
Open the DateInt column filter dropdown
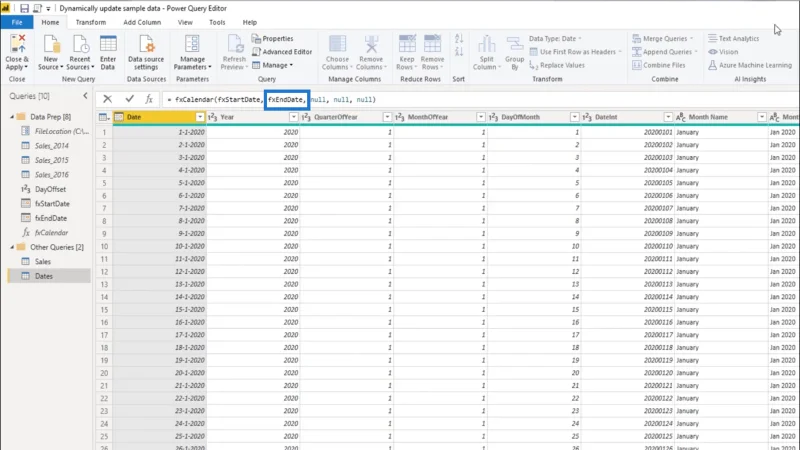coord(668,117)
